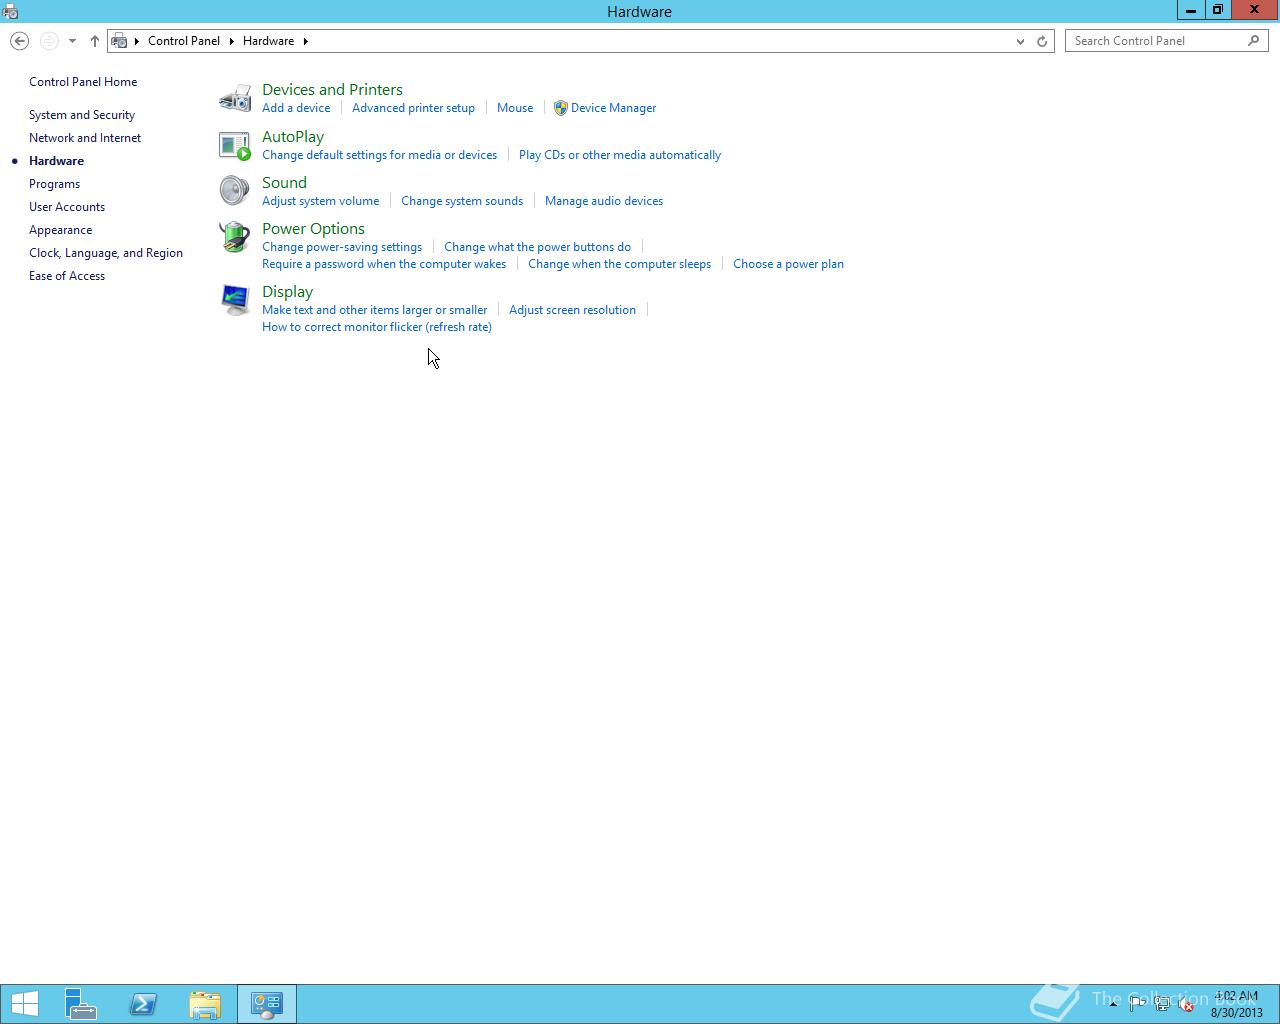
Task: Open System and Security category
Action: pyautogui.click(x=82, y=115)
